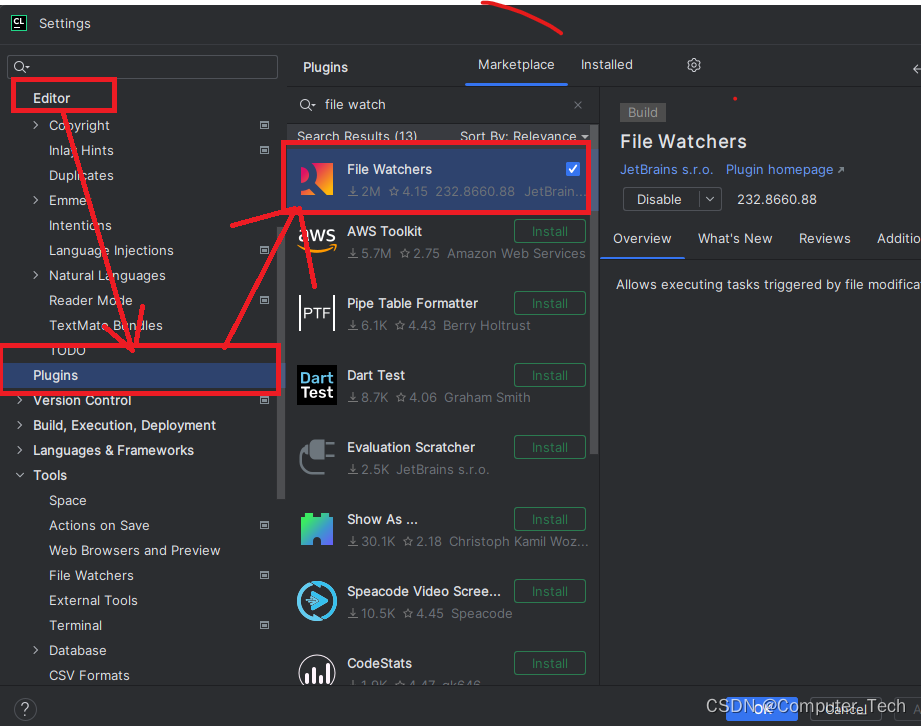Install the CodeStats plugin
This screenshot has height=726, width=921.
coord(550,663)
